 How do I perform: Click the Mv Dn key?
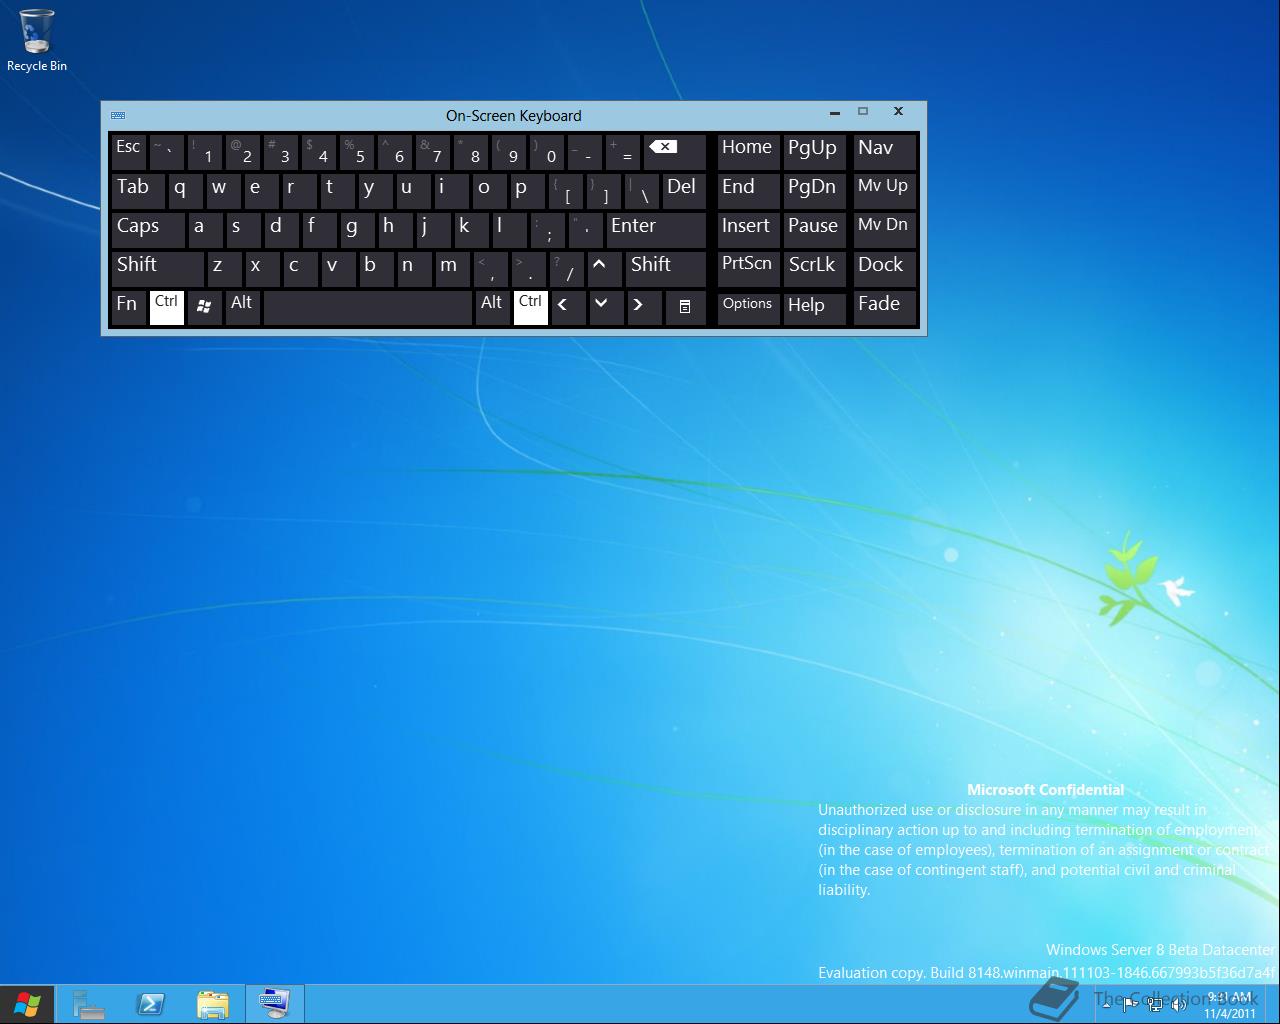click(884, 229)
